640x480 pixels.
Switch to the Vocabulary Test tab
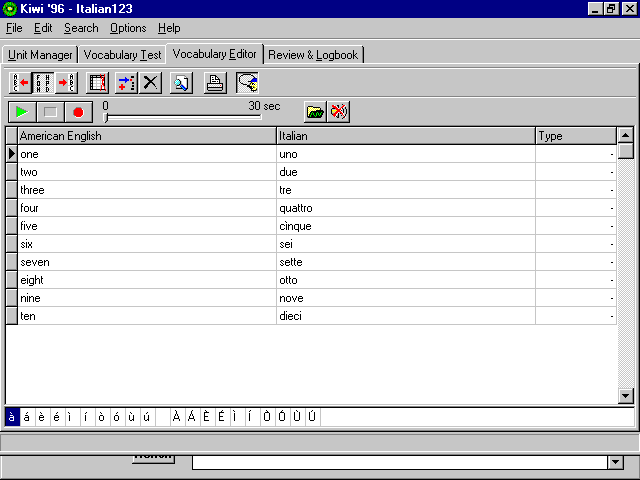pyautogui.click(x=122, y=55)
